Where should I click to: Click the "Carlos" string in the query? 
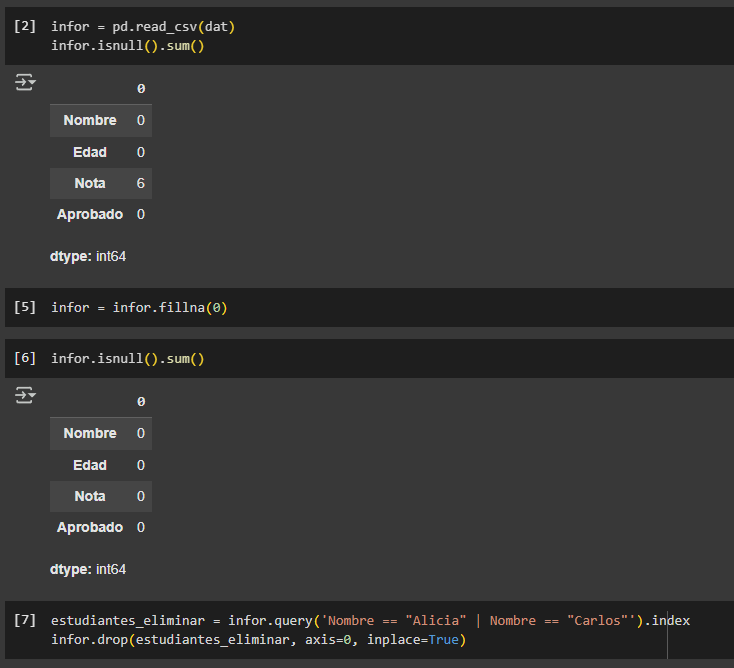[x=597, y=621]
